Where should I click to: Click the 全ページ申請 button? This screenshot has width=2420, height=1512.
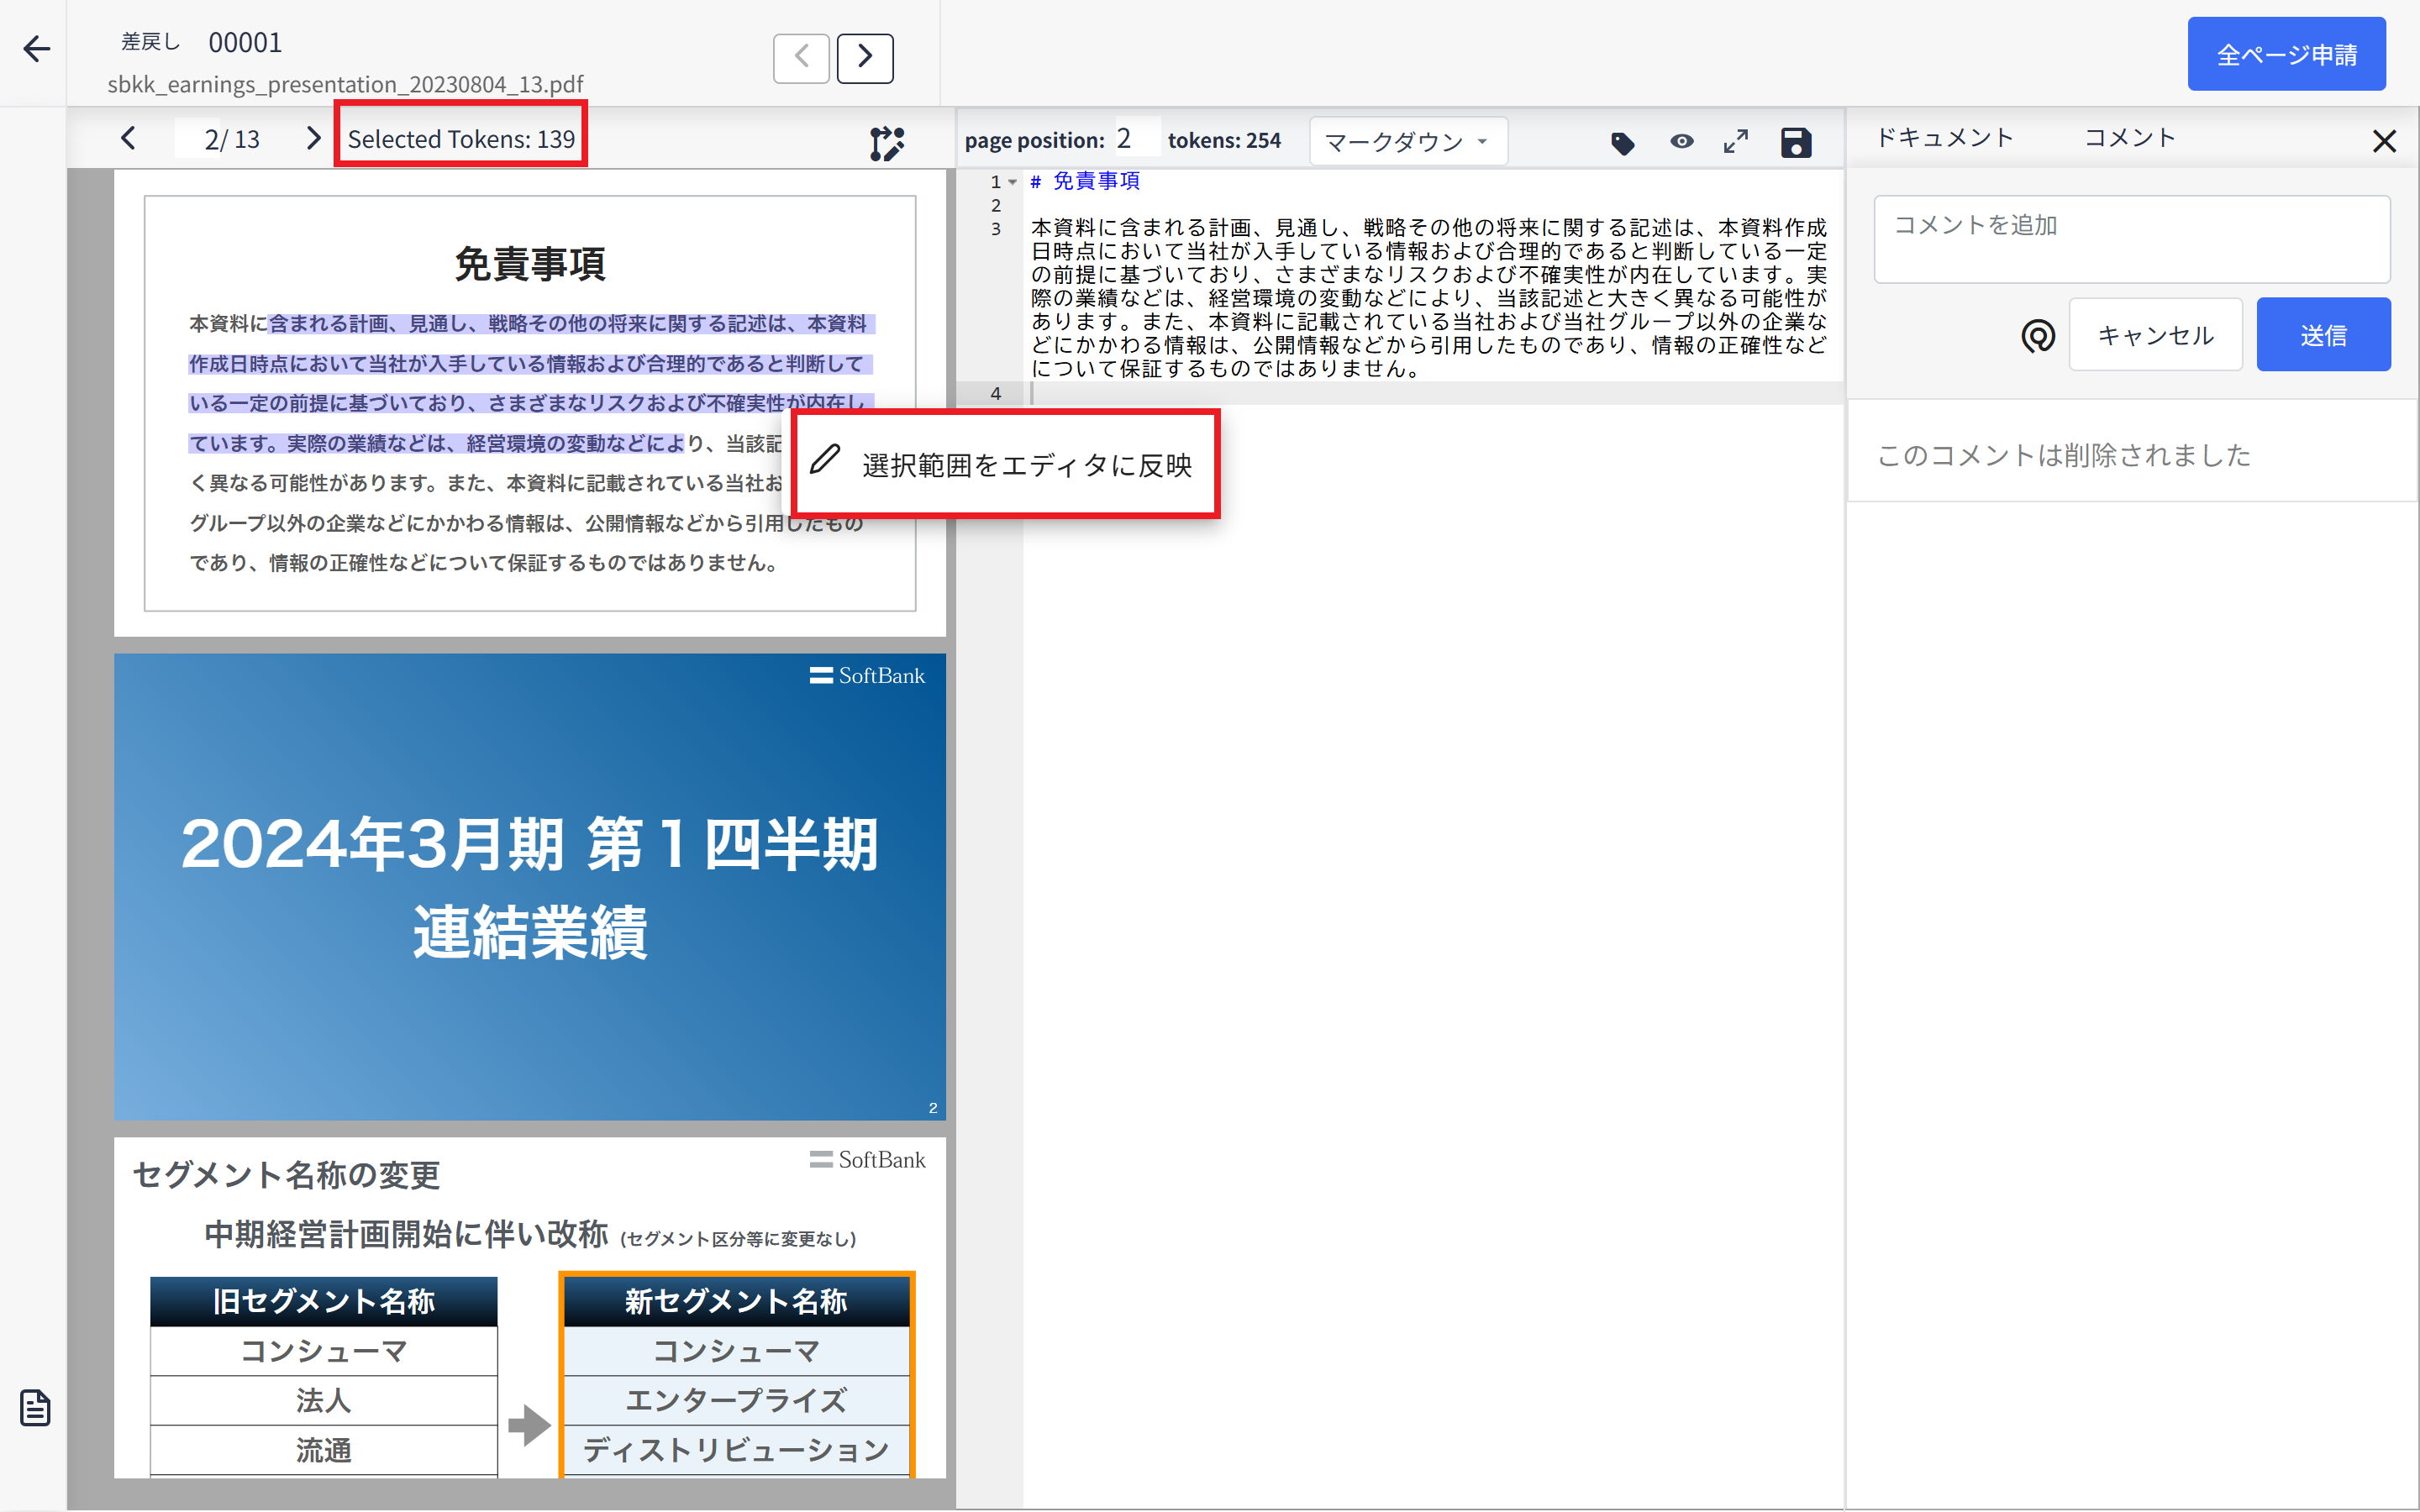2286,54
